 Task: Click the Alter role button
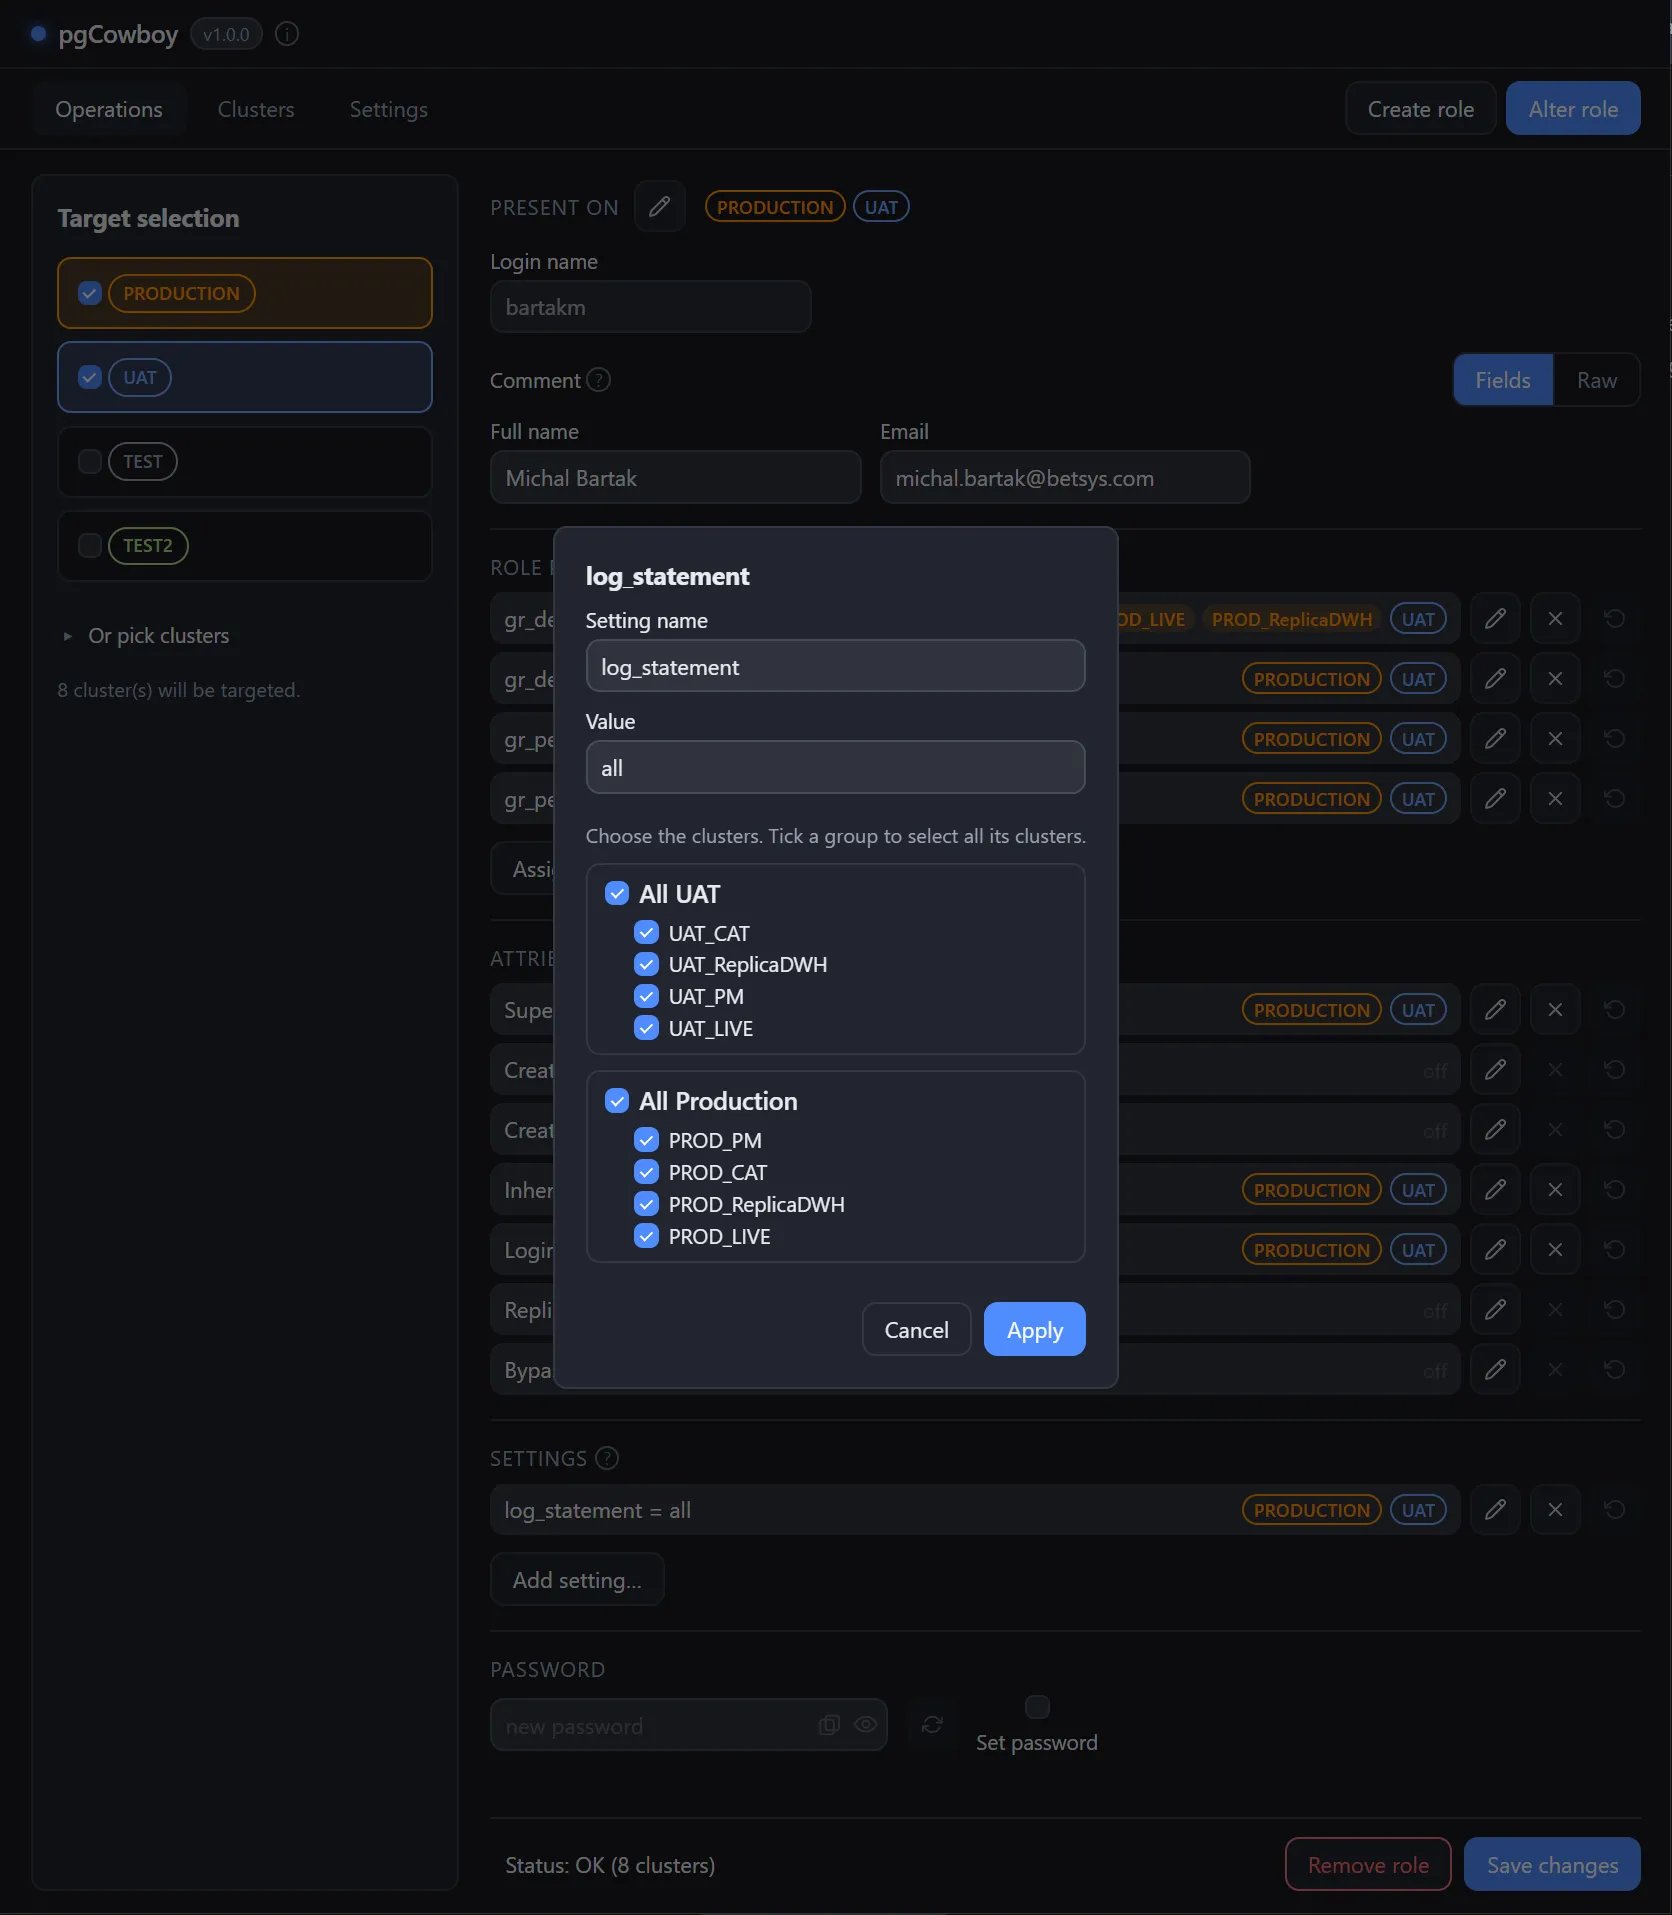(1573, 109)
